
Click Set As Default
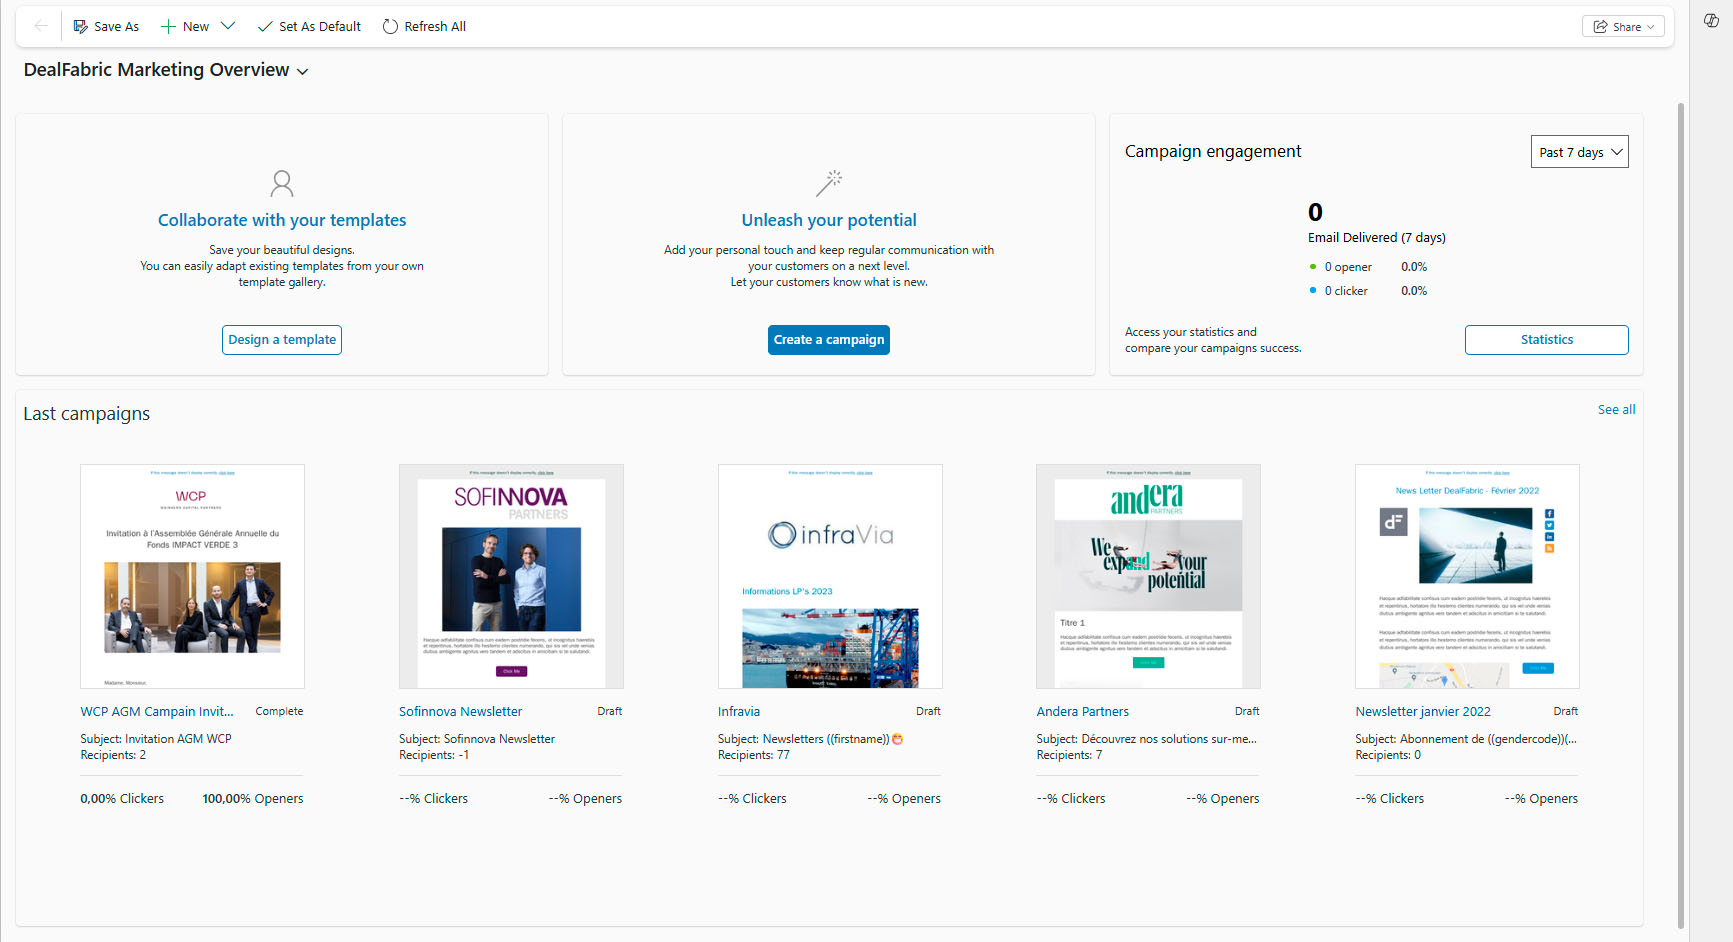tap(309, 26)
